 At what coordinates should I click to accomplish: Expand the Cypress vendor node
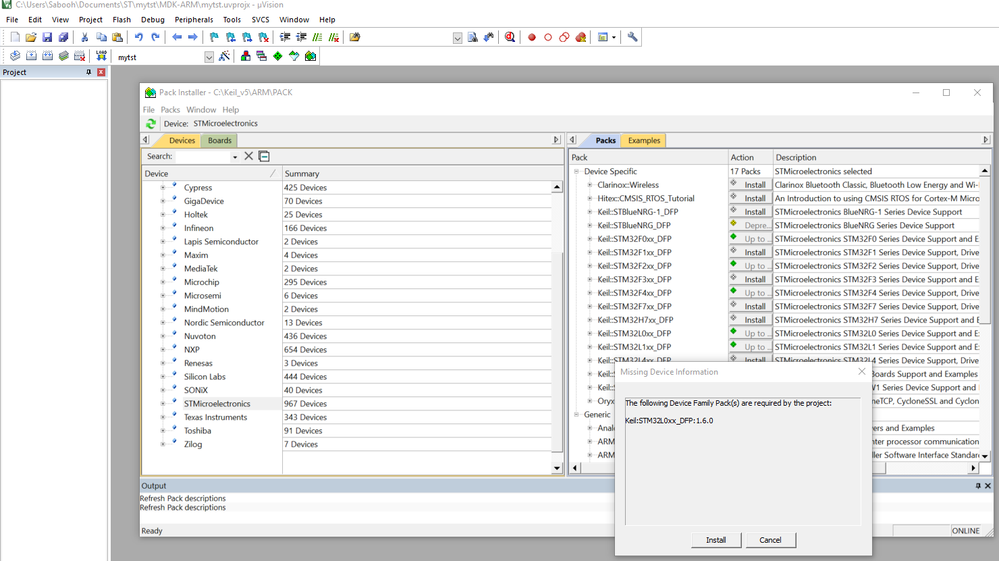(162, 188)
